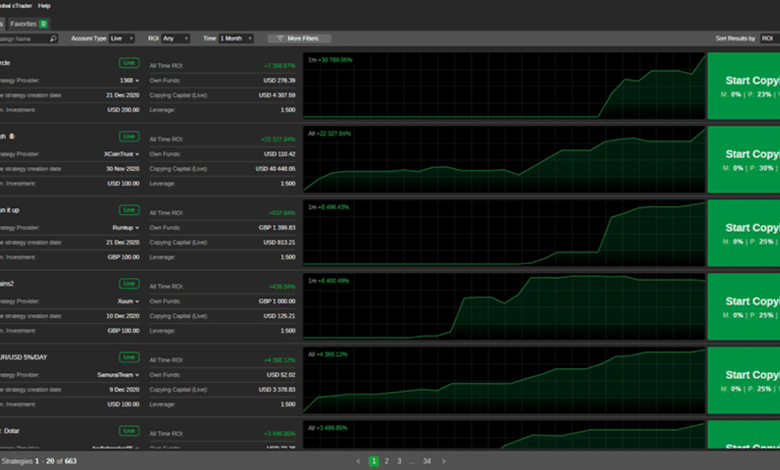Click the Live badge on XCoinTrust strategy
Screen dimensions: 780x470
pyautogui.click(x=129, y=136)
